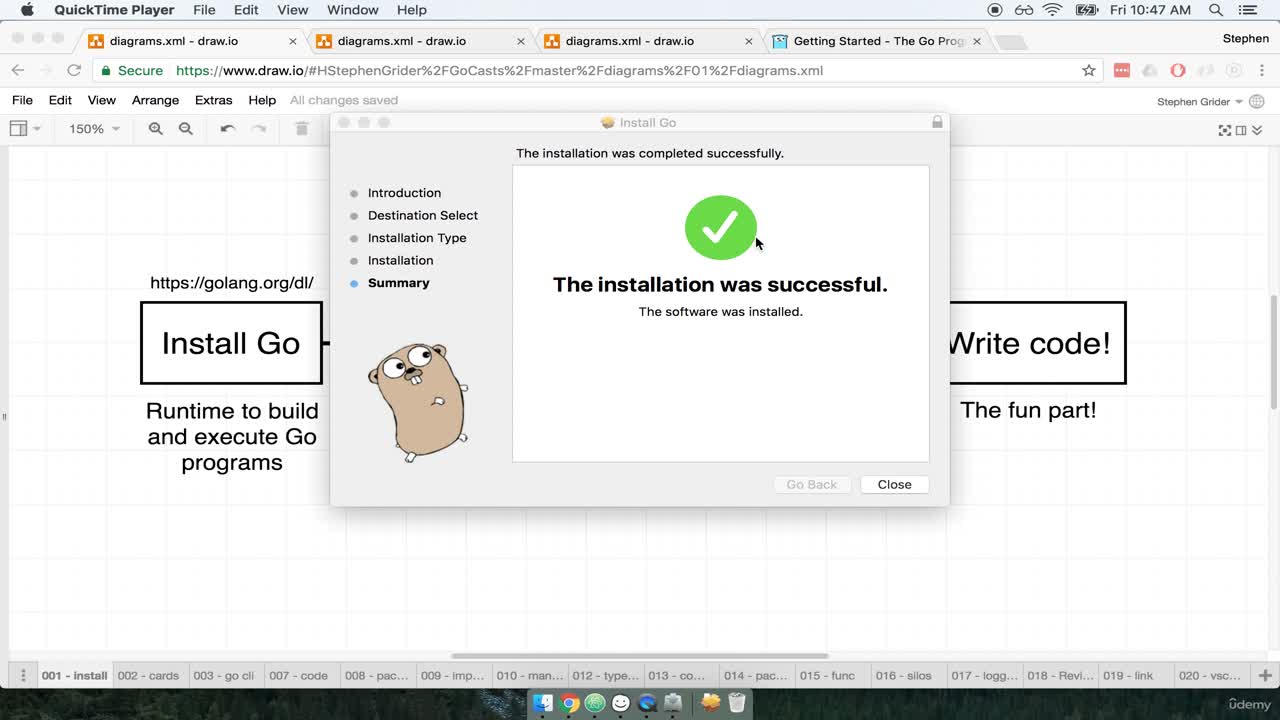Select the 007 - code page tab
Screen dimensions: 1280x720
[x=298, y=675]
